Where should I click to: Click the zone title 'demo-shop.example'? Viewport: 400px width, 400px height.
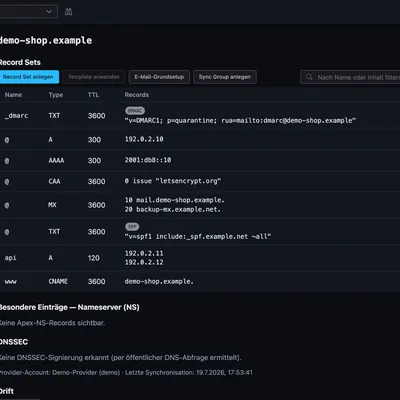[46, 41]
